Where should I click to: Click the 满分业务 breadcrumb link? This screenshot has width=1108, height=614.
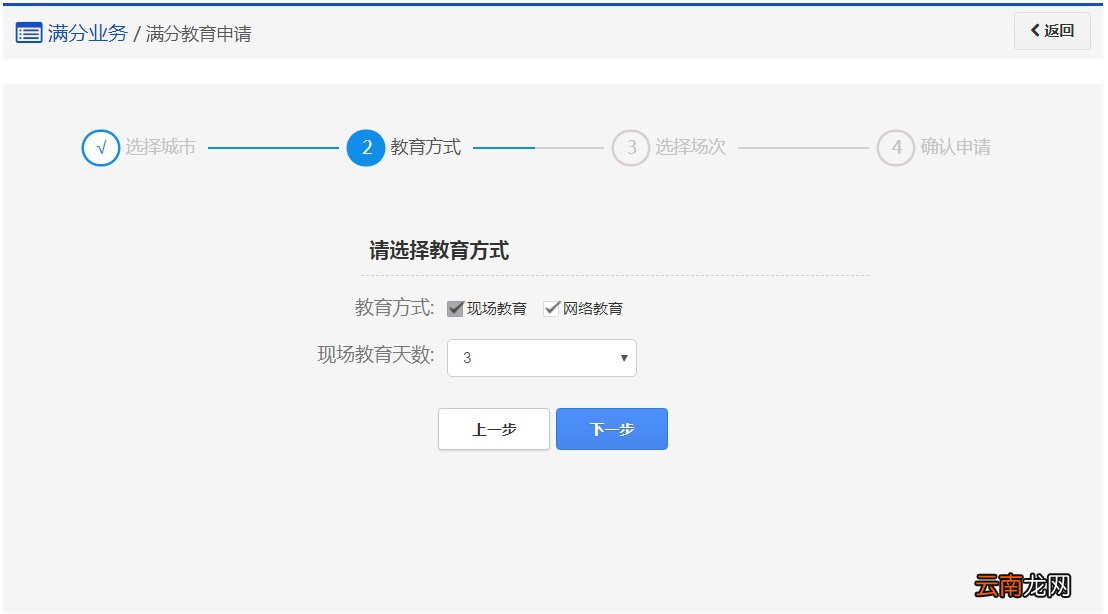pyautogui.click(x=85, y=33)
